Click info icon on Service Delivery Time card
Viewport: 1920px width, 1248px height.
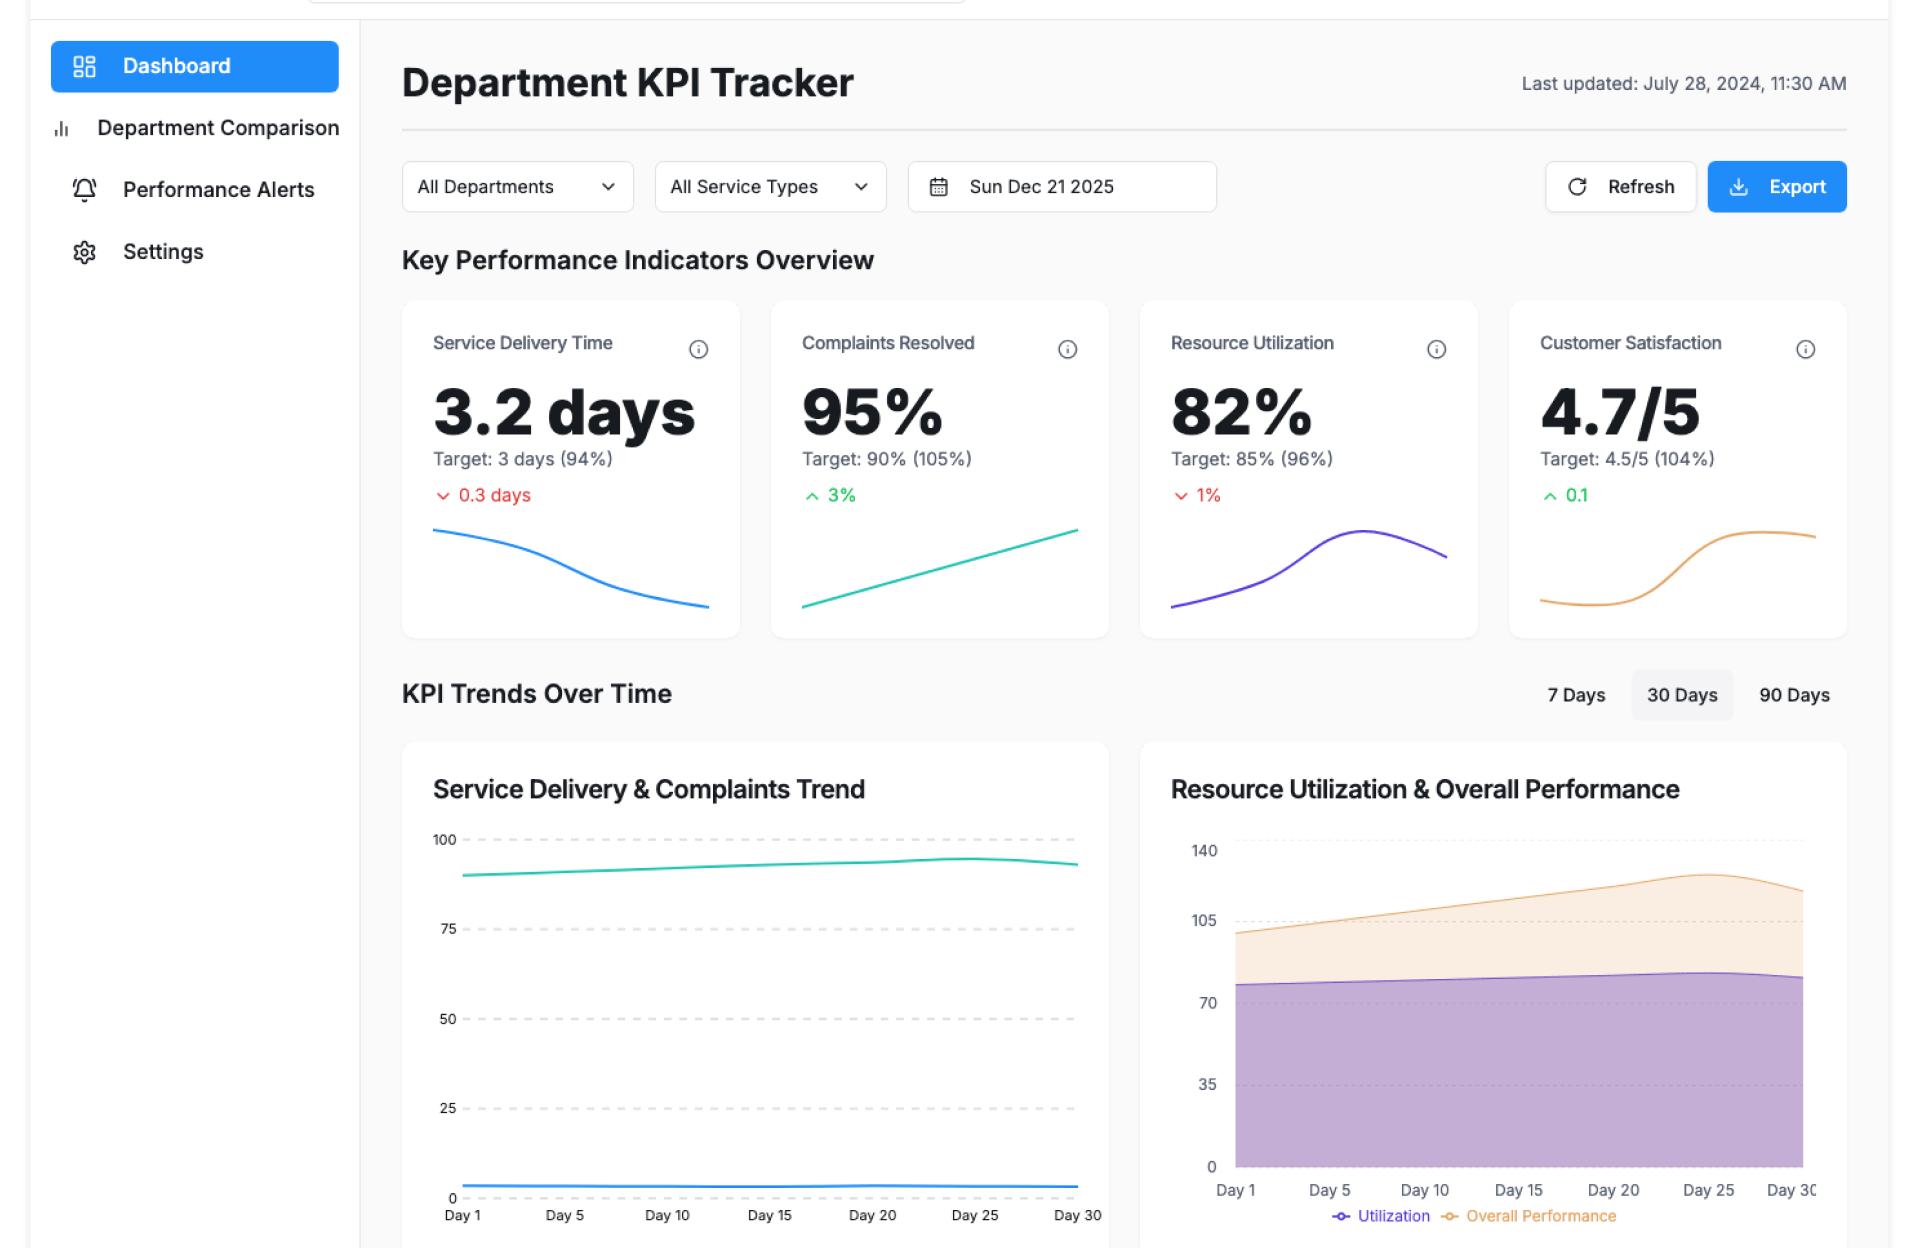click(x=698, y=349)
